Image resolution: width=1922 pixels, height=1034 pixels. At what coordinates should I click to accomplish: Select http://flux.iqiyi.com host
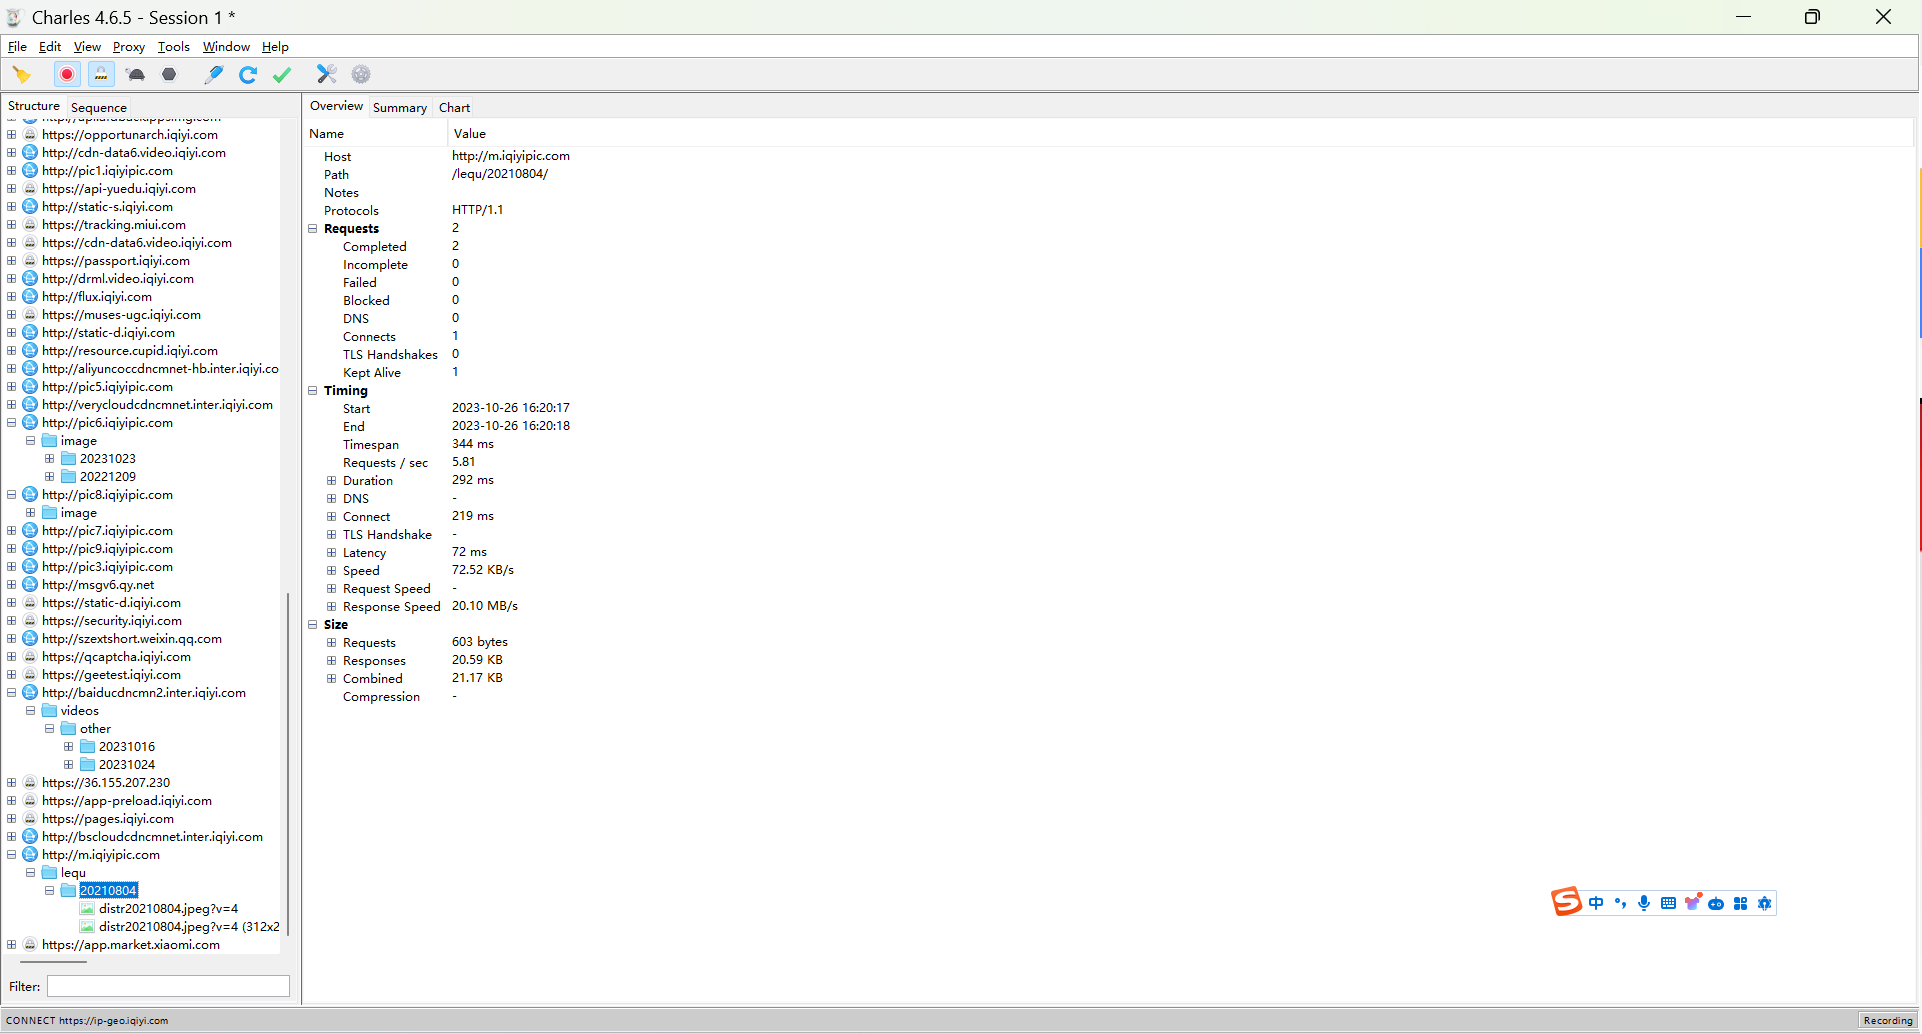click(96, 296)
